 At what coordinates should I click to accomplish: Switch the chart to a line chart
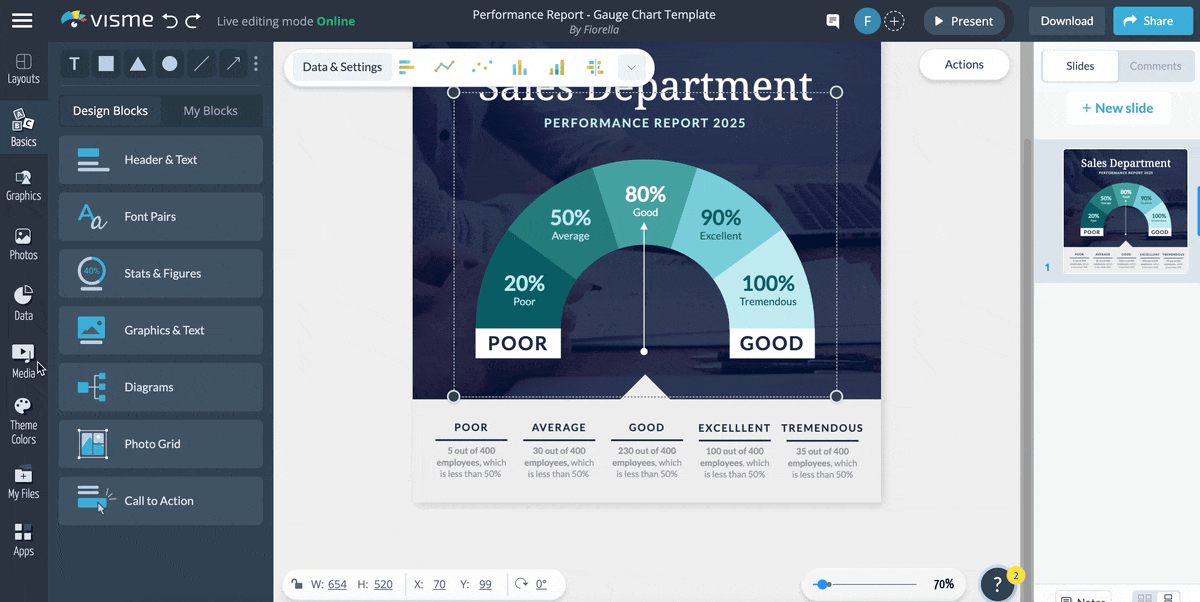coord(444,65)
